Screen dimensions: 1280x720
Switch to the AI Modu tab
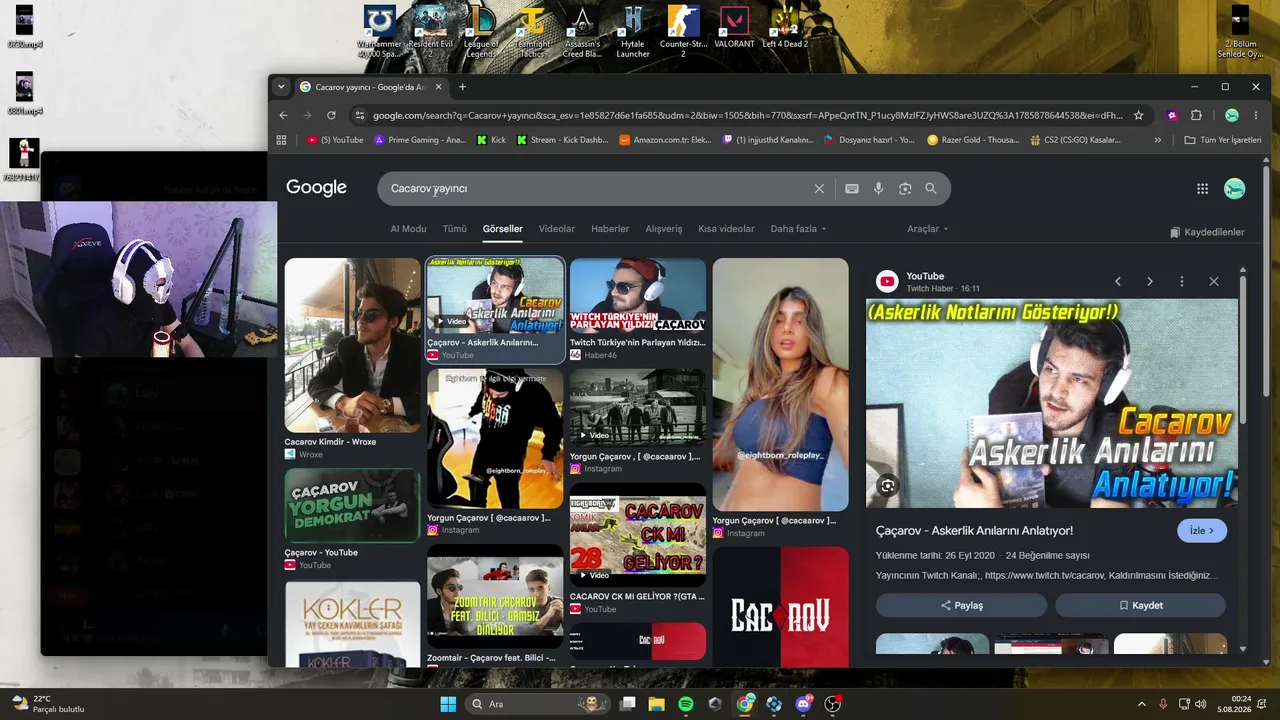coord(408,229)
